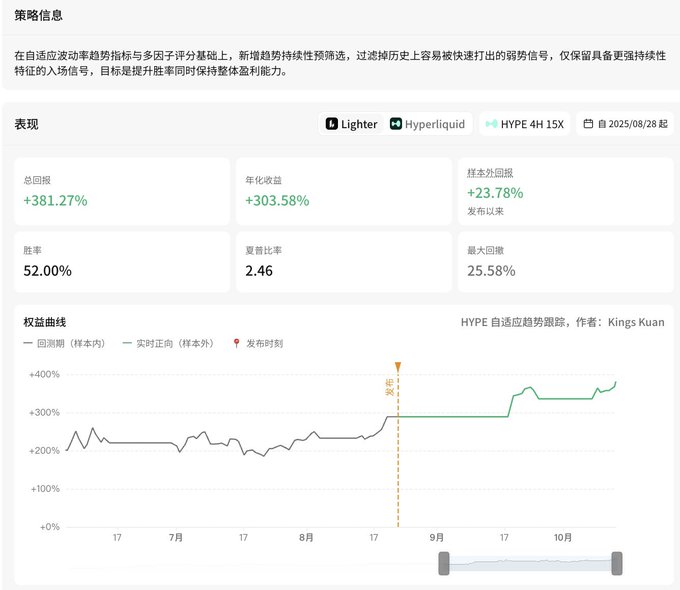This screenshot has height=590, width=680.
Task: Toggle the 实时正向（样本外）legend series
Action: click(x=168, y=344)
